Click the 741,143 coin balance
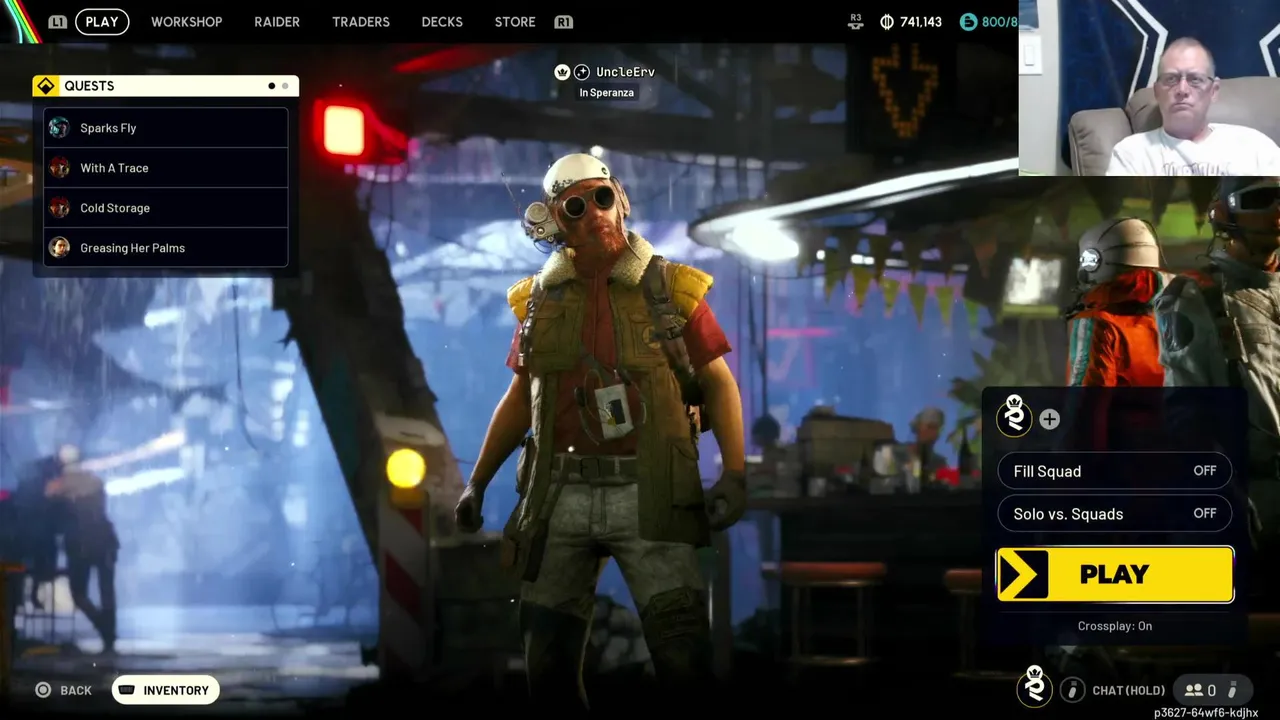This screenshot has width=1280, height=720. 921,22
